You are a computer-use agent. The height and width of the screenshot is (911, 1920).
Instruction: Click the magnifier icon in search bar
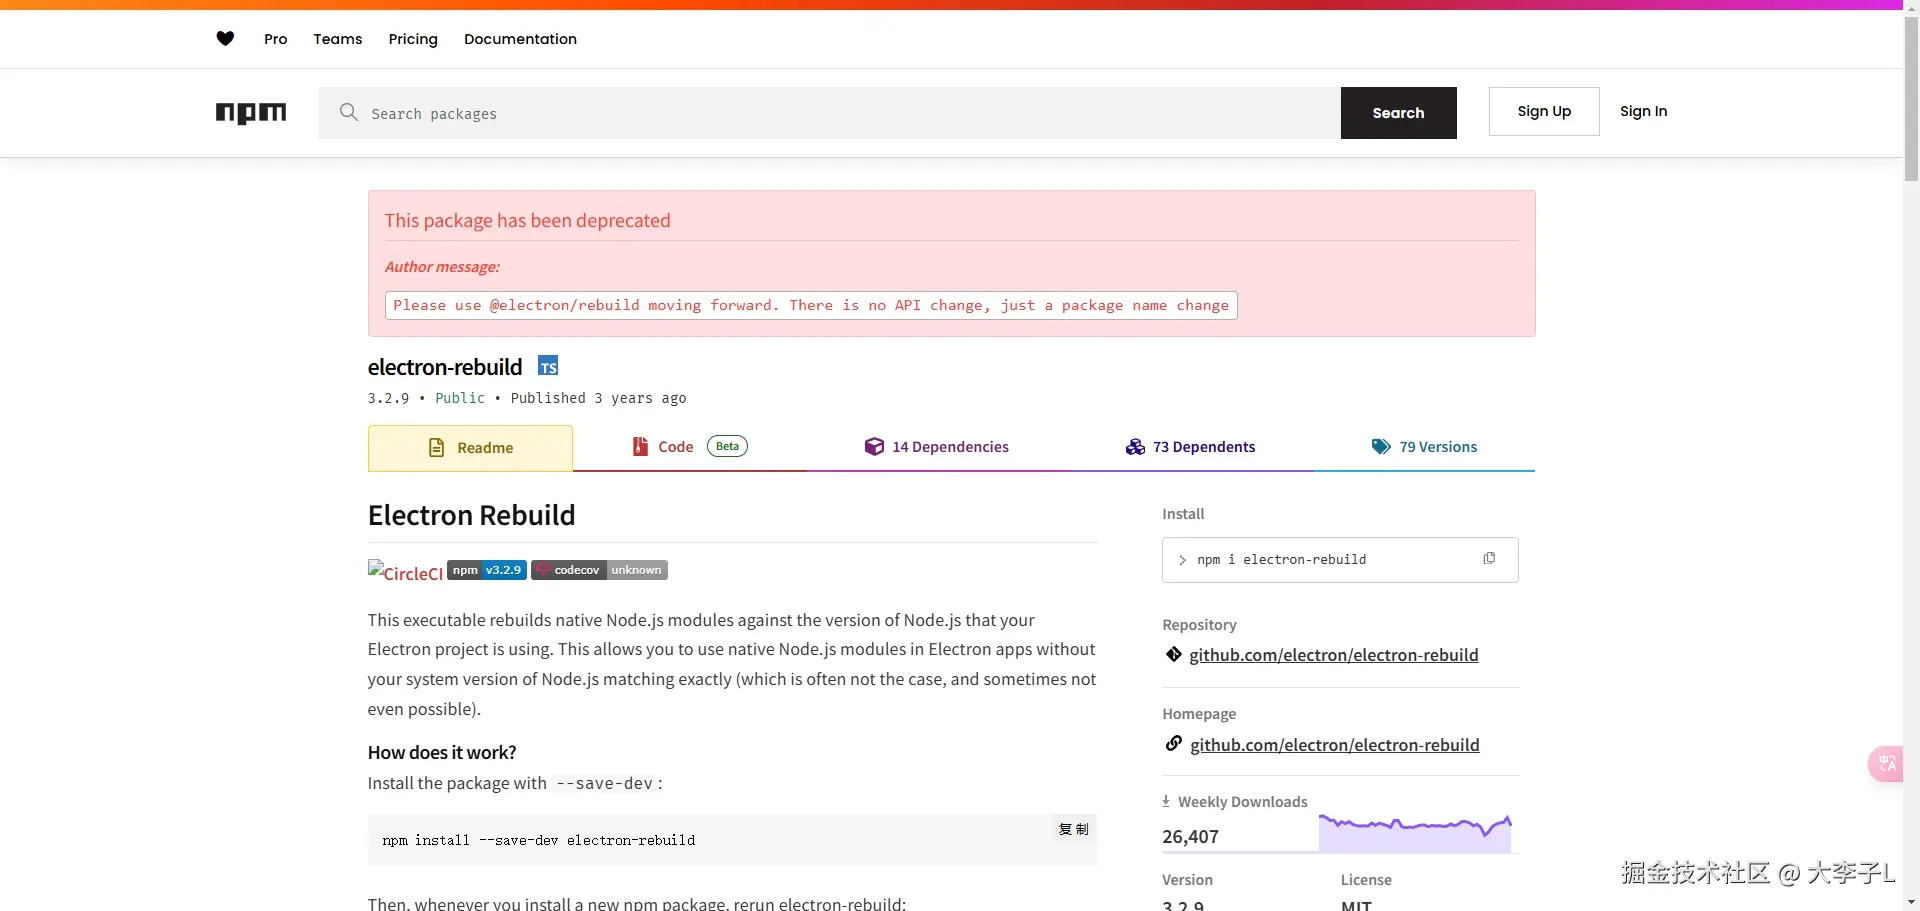pos(348,112)
